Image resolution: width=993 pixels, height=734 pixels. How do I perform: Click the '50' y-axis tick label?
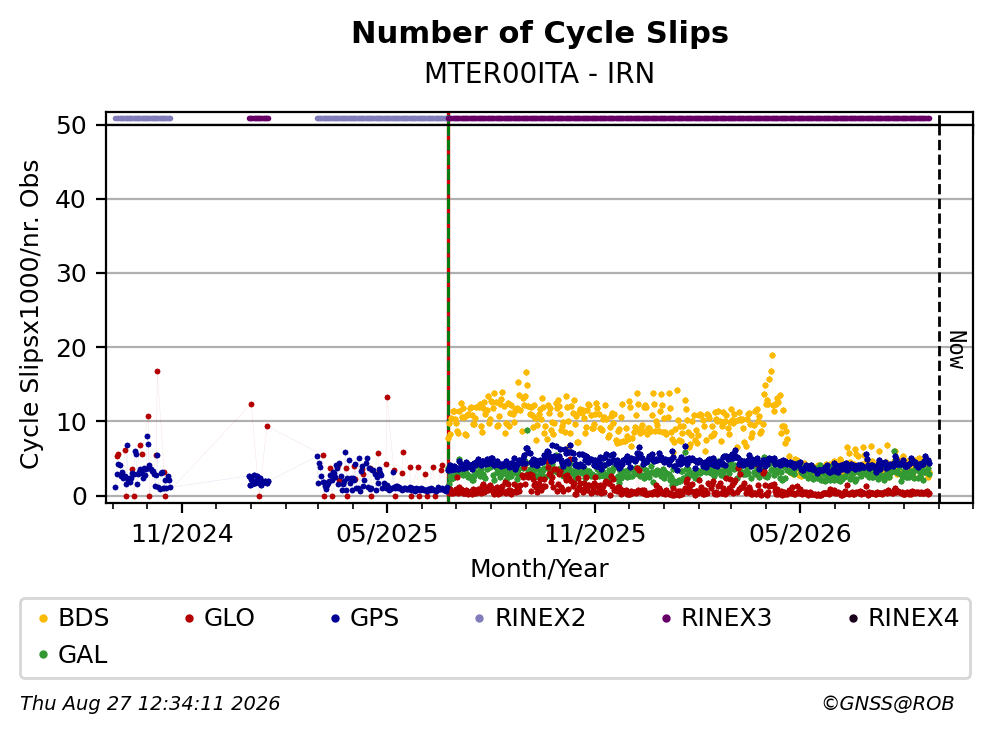71,125
